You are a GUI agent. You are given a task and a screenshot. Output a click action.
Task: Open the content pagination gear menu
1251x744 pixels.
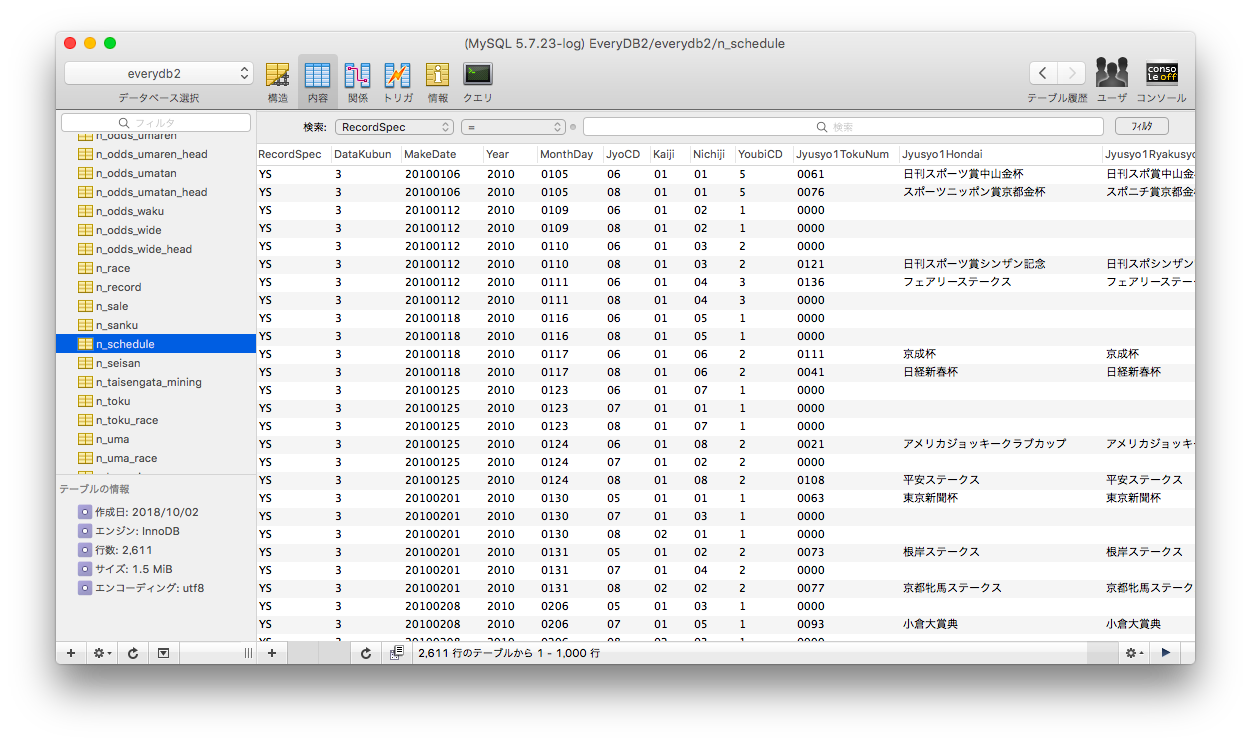coord(1134,653)
